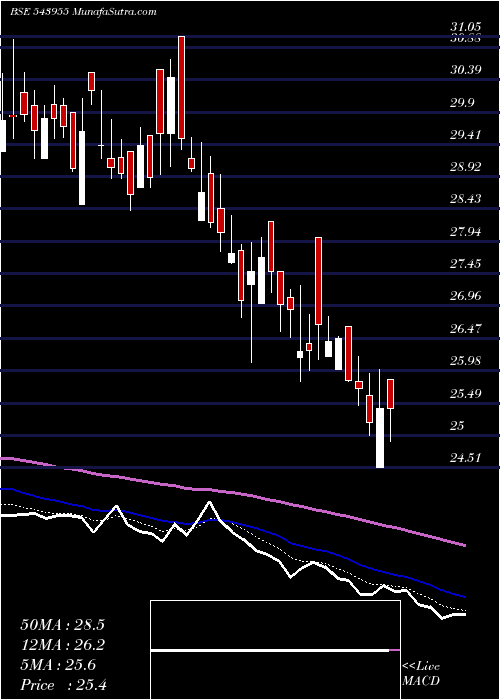Click the 31.05 price axis label
Screen dimensions: 500x700
(x=465, y=28)
